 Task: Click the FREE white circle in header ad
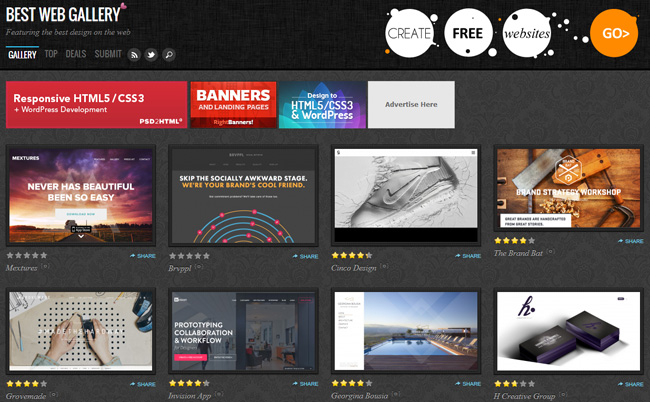coord(468,33)
